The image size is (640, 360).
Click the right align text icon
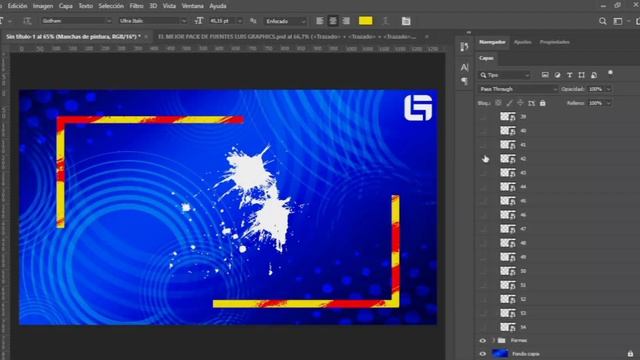pos(346,21)
